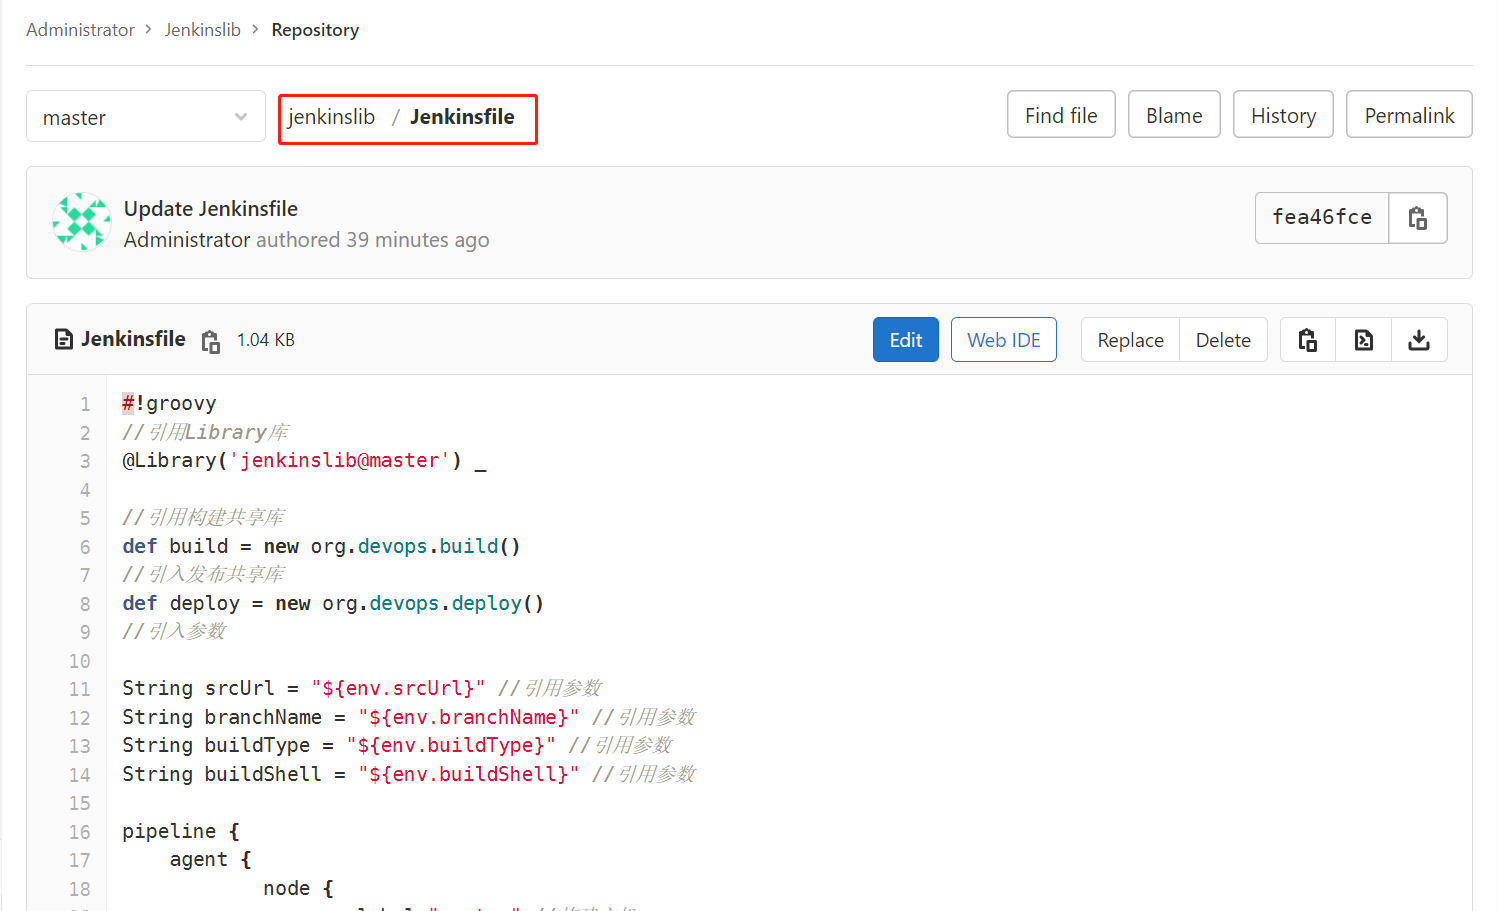Click the 'String buildType' code line
The height and width of the screenshot is (911, 1498).
pyautogui.click(x=397, y=745)
